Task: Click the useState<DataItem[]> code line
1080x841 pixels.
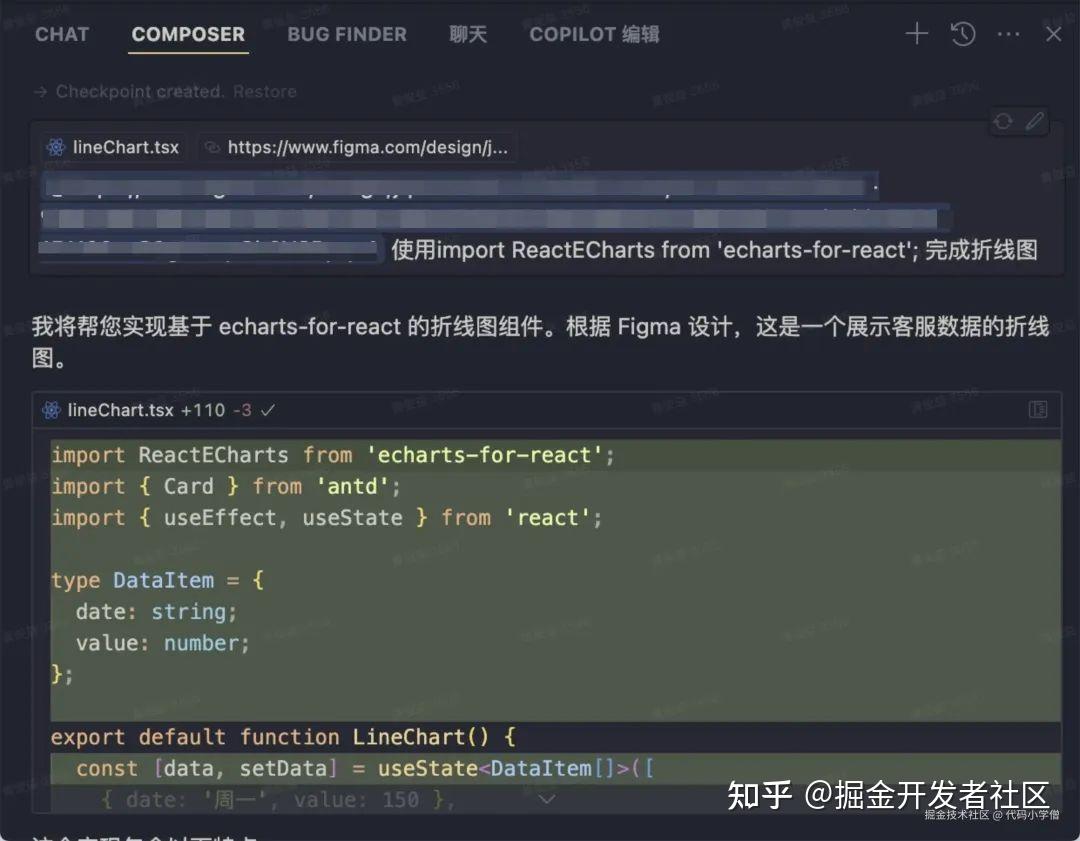Action: tap(365, 768)
